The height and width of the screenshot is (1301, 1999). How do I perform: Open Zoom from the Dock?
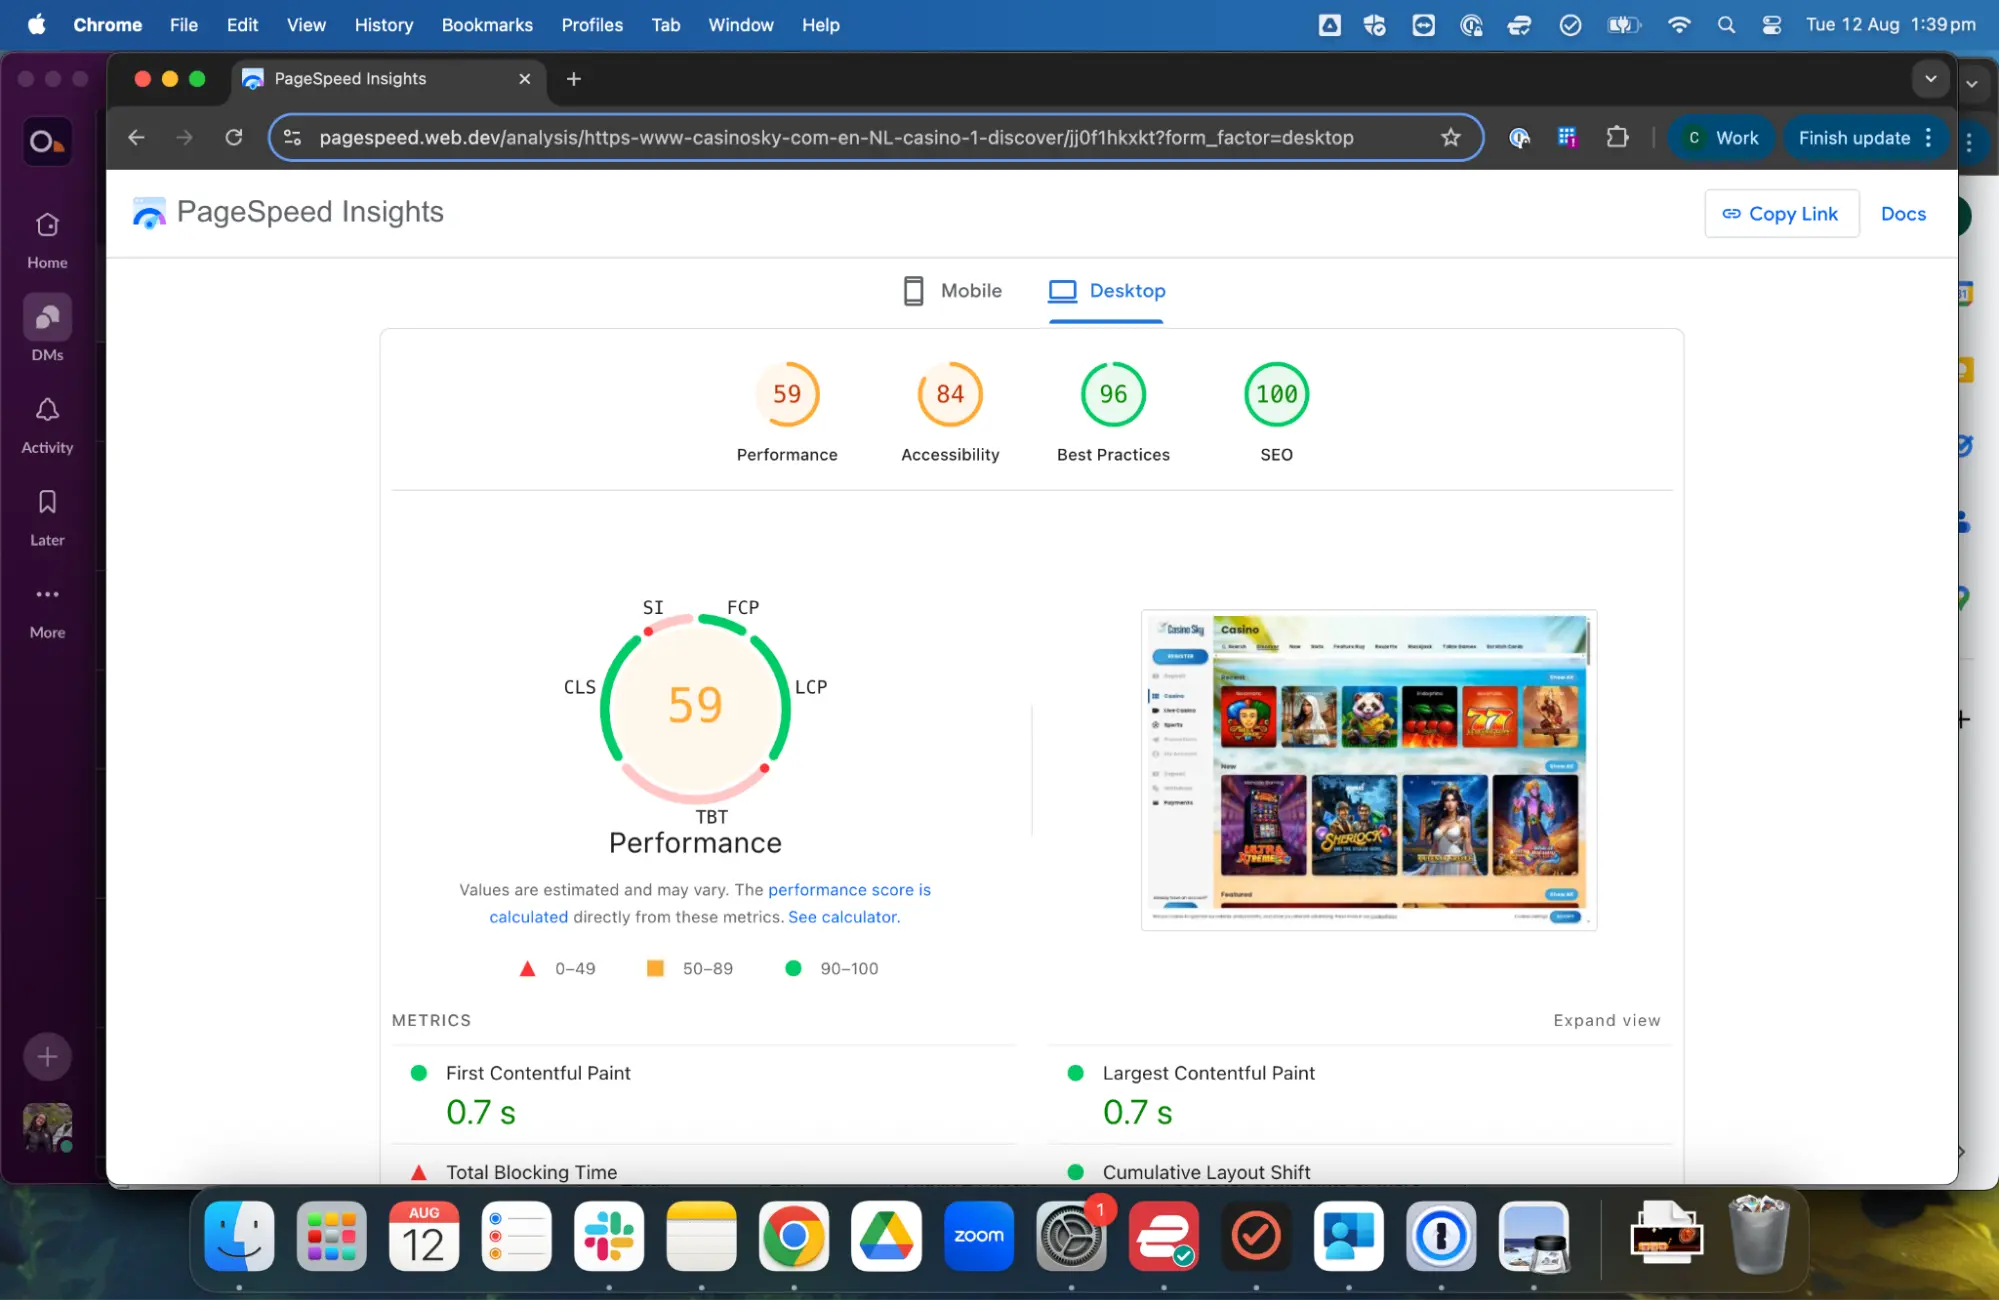[978, 1236]
